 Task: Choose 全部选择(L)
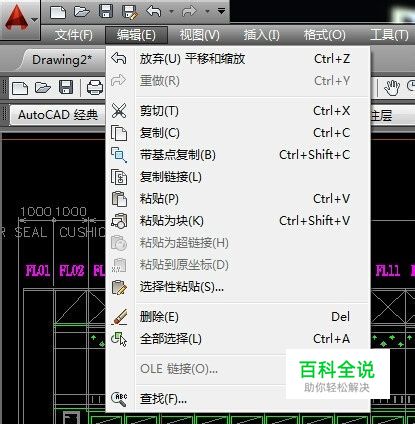pyautogui.click(x=237, y=339)
